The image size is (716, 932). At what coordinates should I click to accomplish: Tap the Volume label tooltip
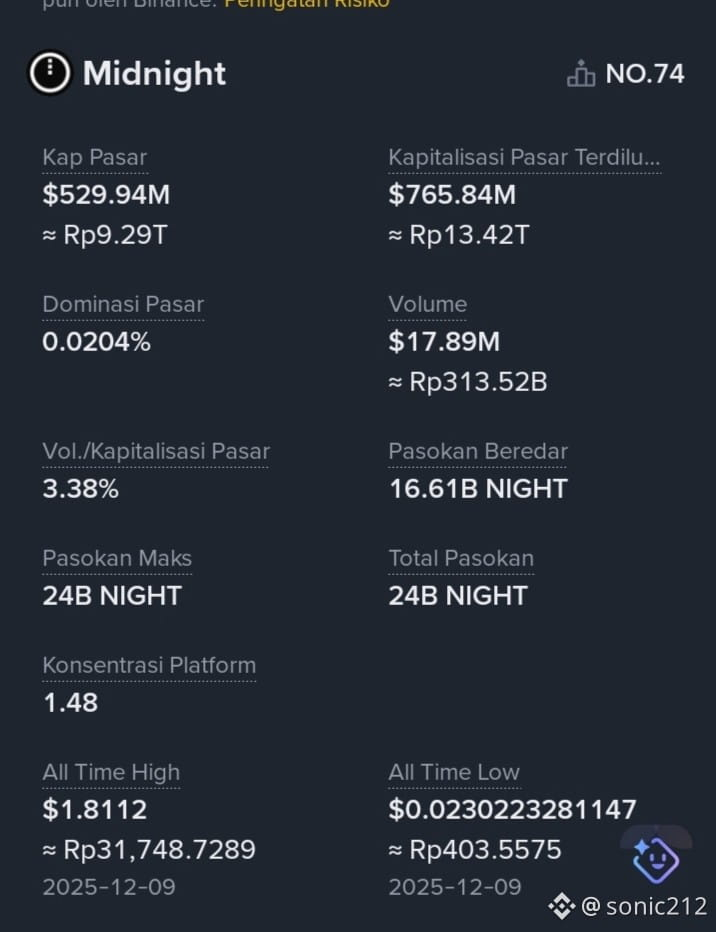[x=427, y=304]
